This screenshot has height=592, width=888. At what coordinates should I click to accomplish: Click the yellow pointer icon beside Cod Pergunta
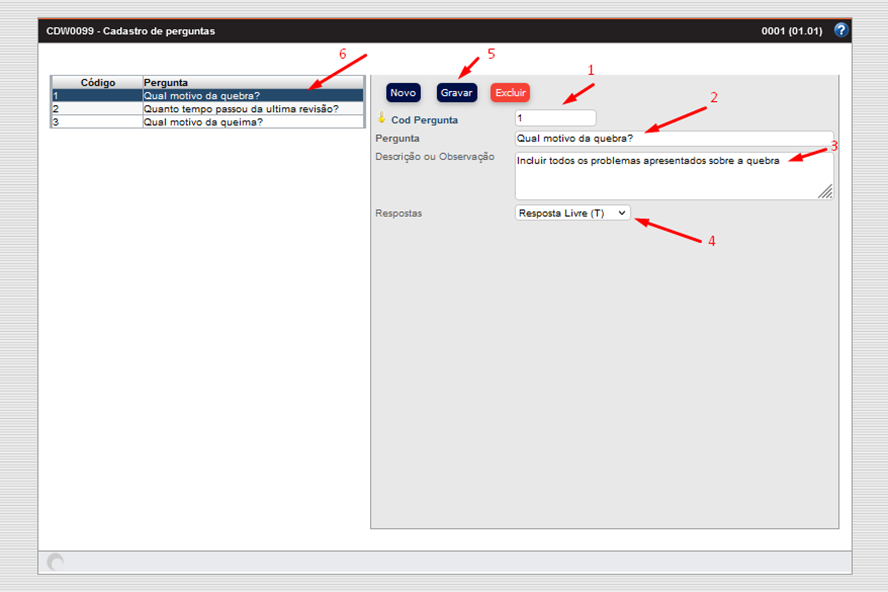pyautogui.click(x=381, y=119)
